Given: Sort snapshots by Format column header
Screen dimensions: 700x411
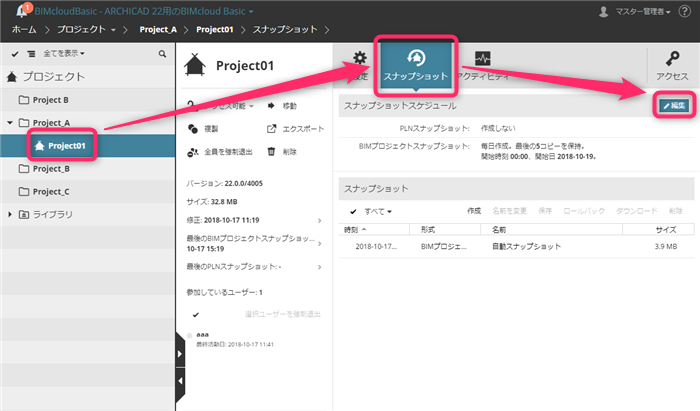Looking at the screenshot, I should [445, 229].
